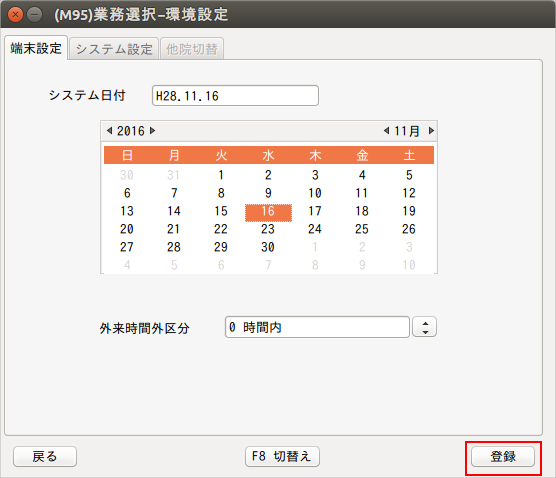Screen dimensions: 556x478
Task: Go to next month arrow beside 11月
Action: coord(431,131)
